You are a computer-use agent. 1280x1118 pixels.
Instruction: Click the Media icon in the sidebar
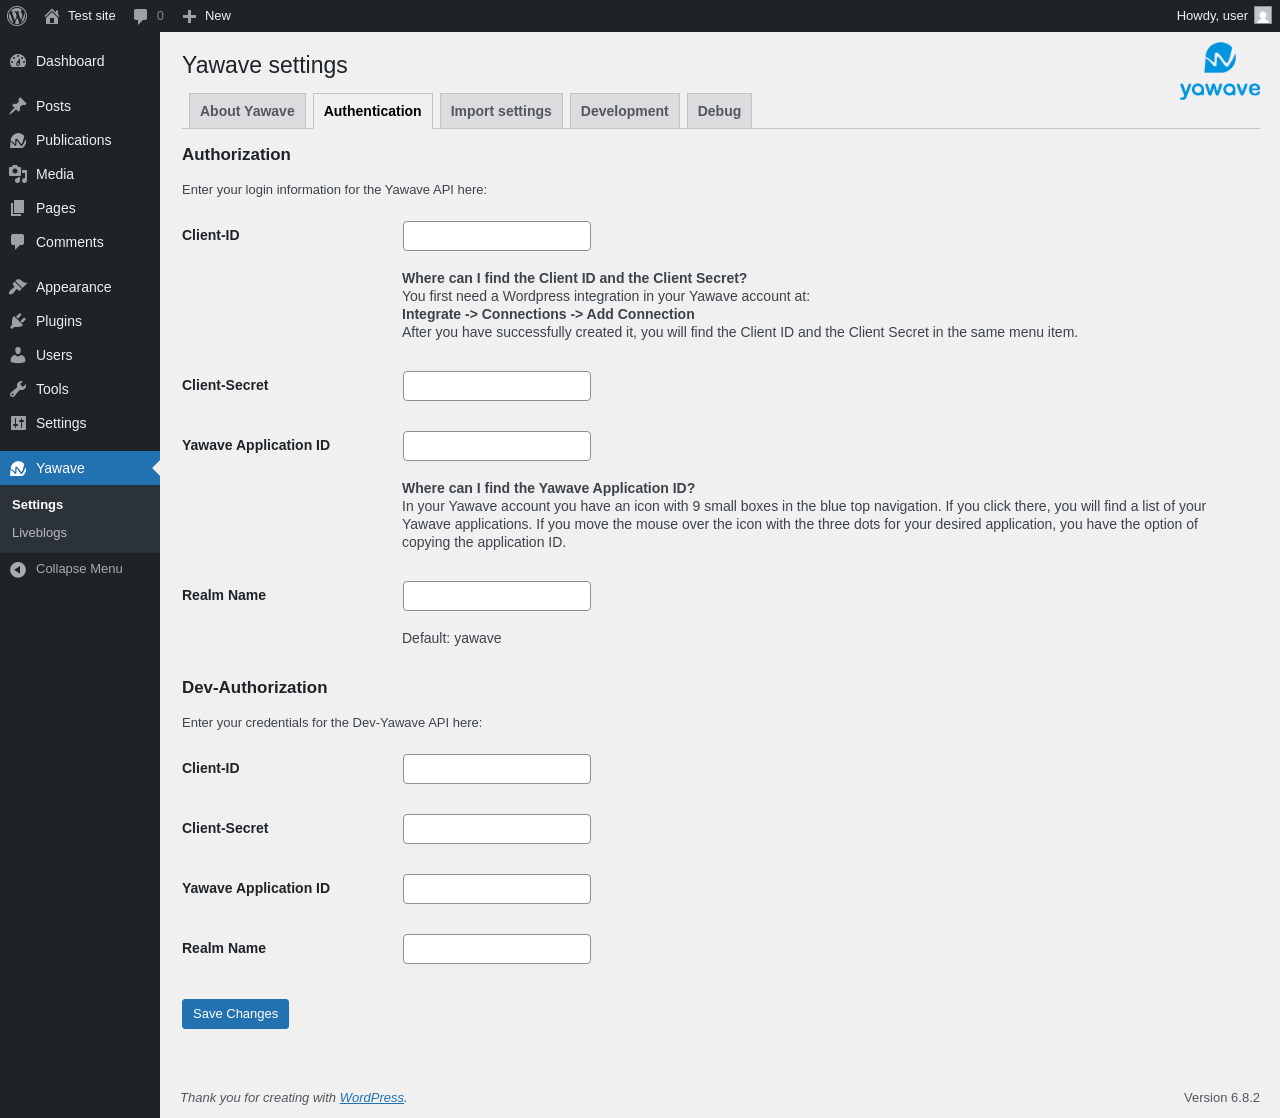(x=18, y=174)
